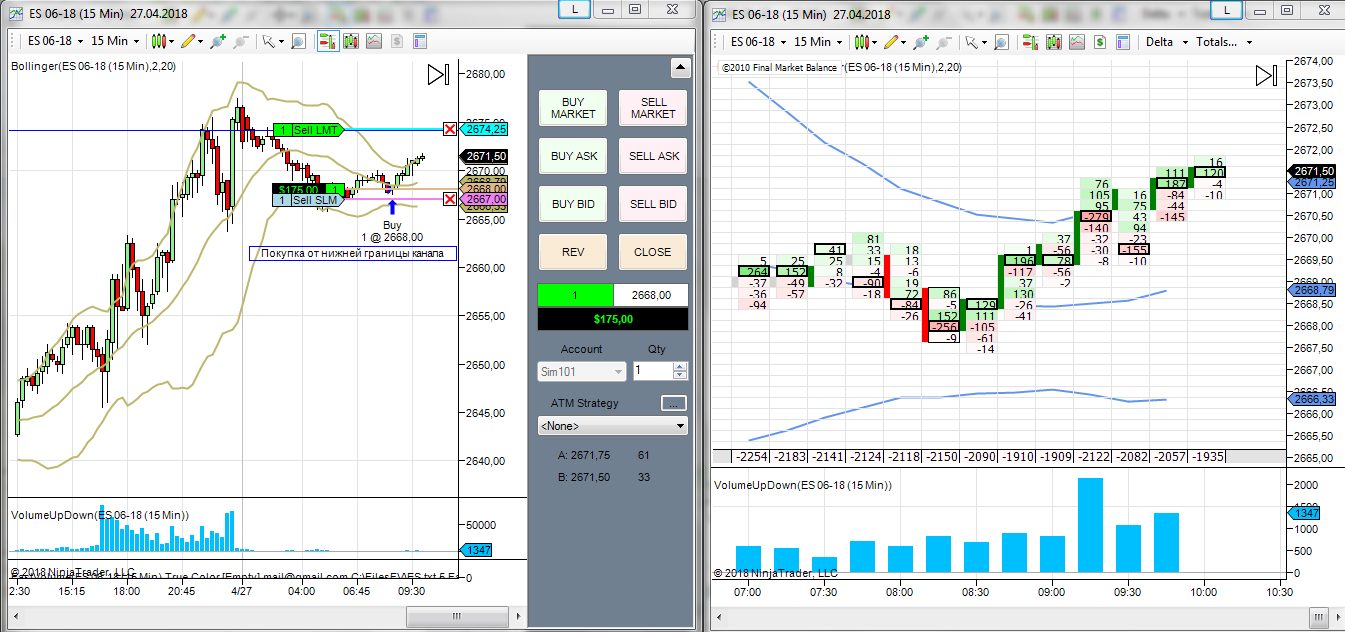The height and width of the screenshot is (632, 1345).
Task: Click the CLOSE position button
Action: point(653,252)
